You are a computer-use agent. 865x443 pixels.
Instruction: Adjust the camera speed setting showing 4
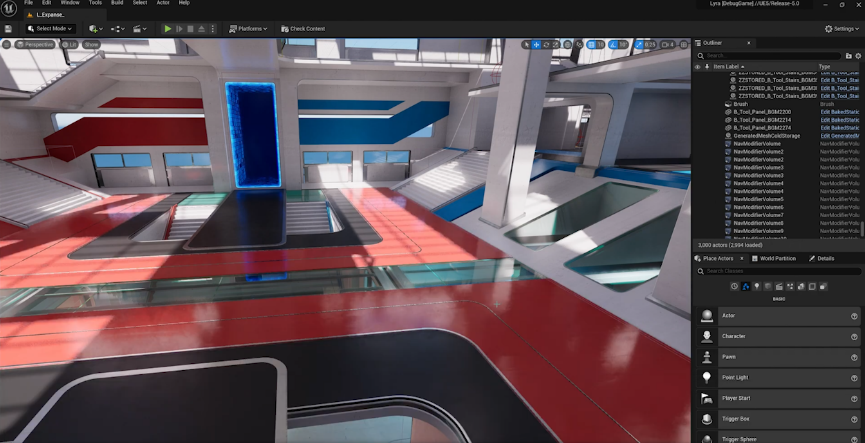coord(668,45)
